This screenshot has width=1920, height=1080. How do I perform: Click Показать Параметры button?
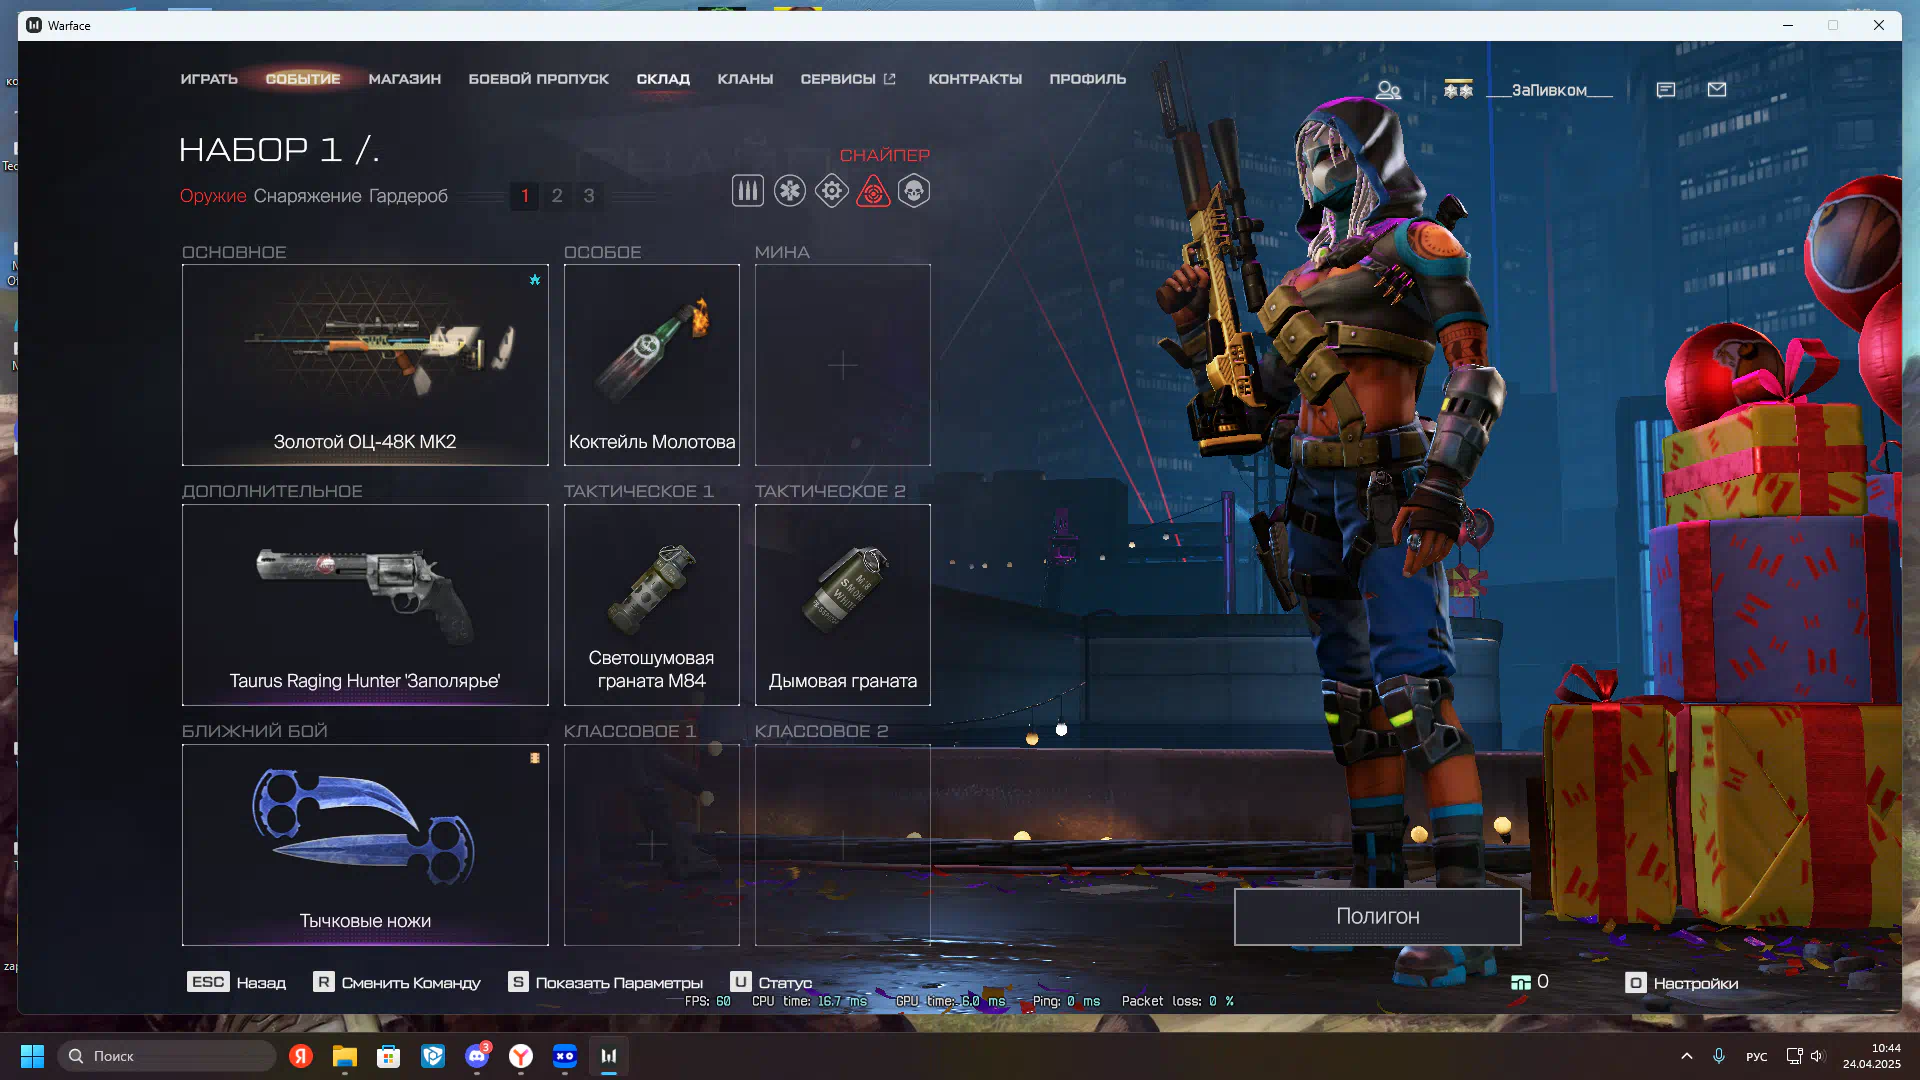click(x=605, y=983)
